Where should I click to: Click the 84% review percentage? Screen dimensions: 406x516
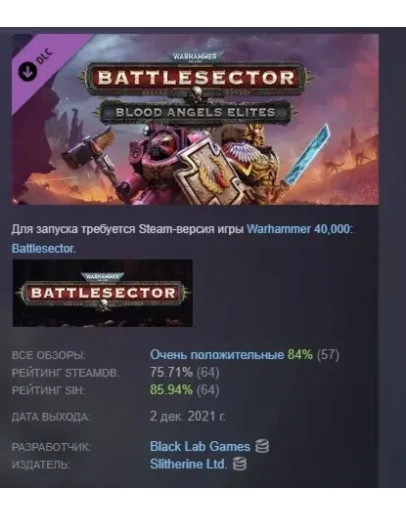click(x=300, y=355)
